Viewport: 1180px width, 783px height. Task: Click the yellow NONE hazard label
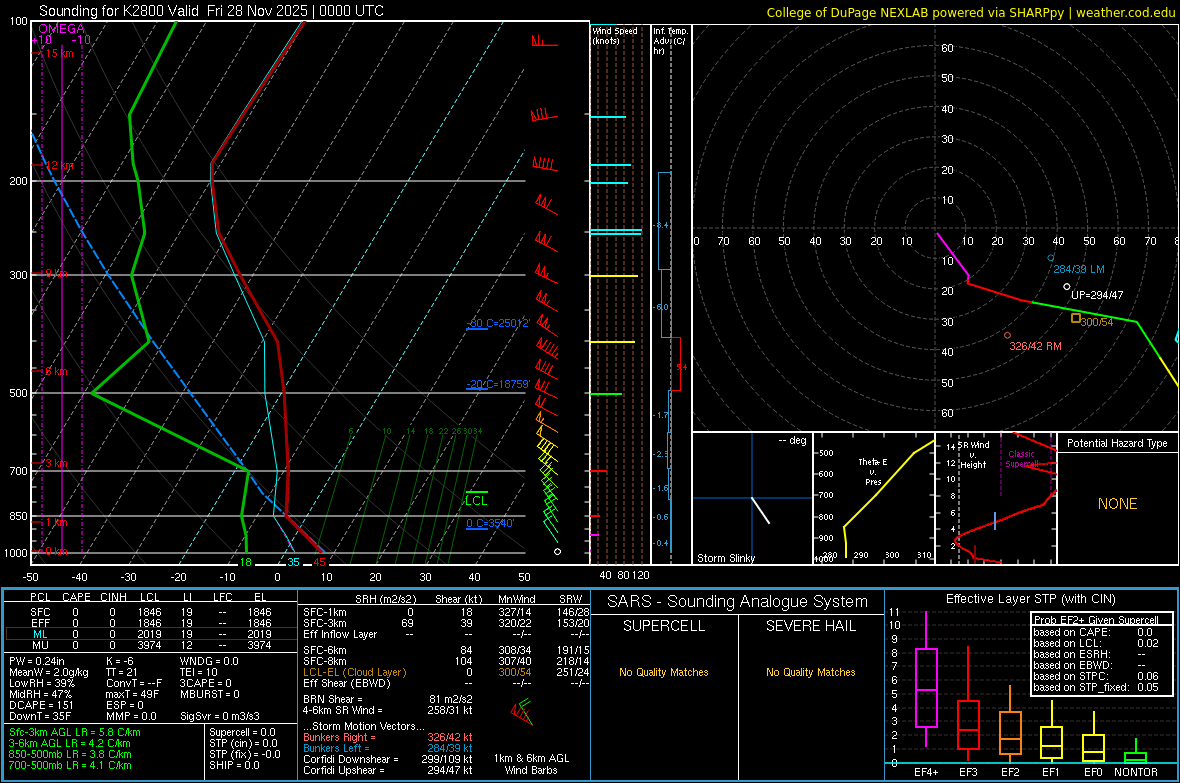pos(1117,504)
